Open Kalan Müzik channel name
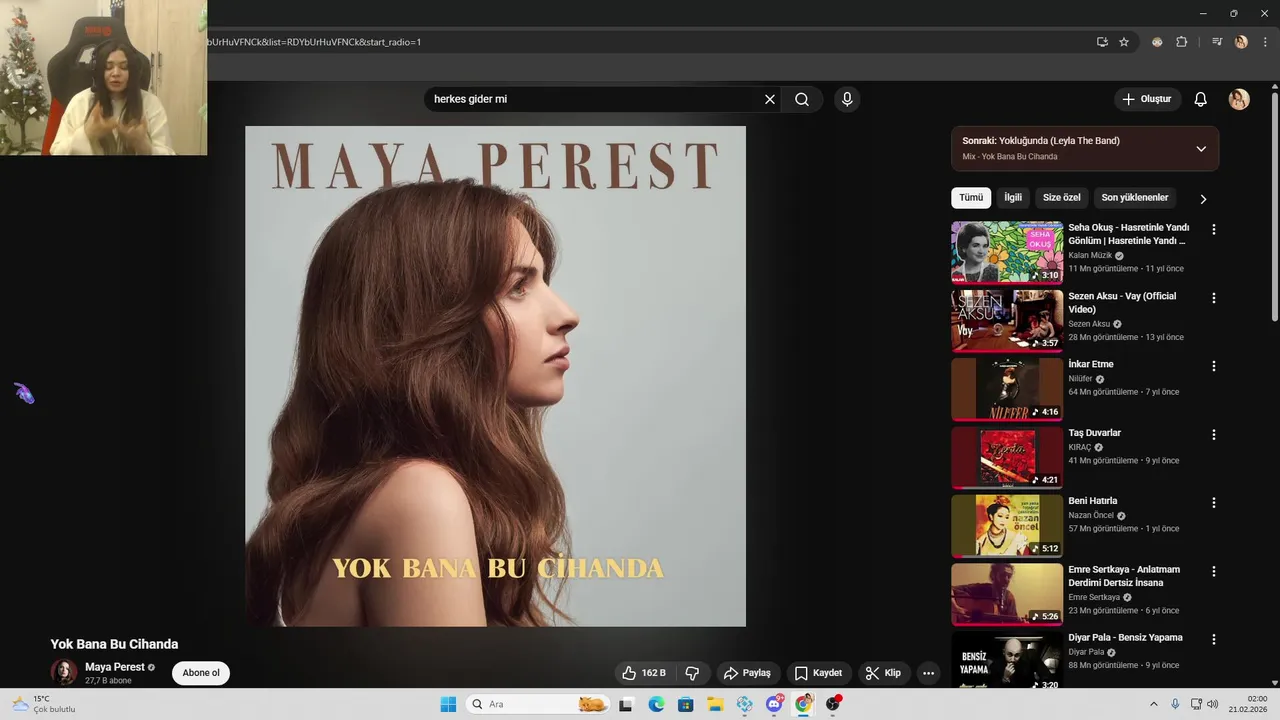 click(1090, 255)
